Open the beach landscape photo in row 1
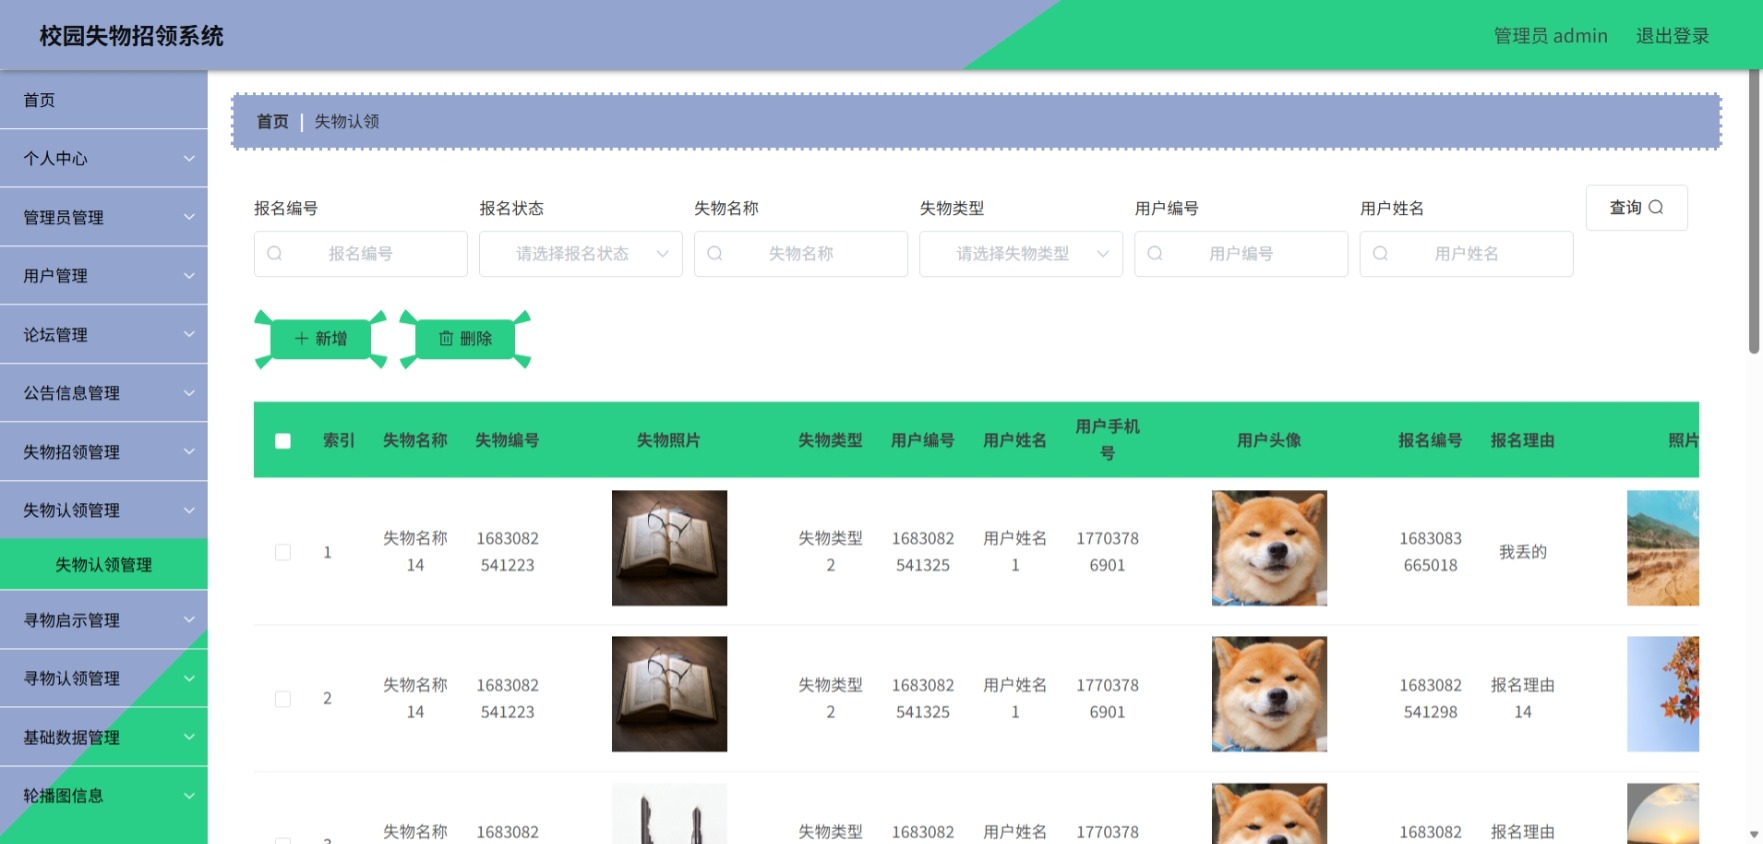The image size is (1763, 844). 1663,548
